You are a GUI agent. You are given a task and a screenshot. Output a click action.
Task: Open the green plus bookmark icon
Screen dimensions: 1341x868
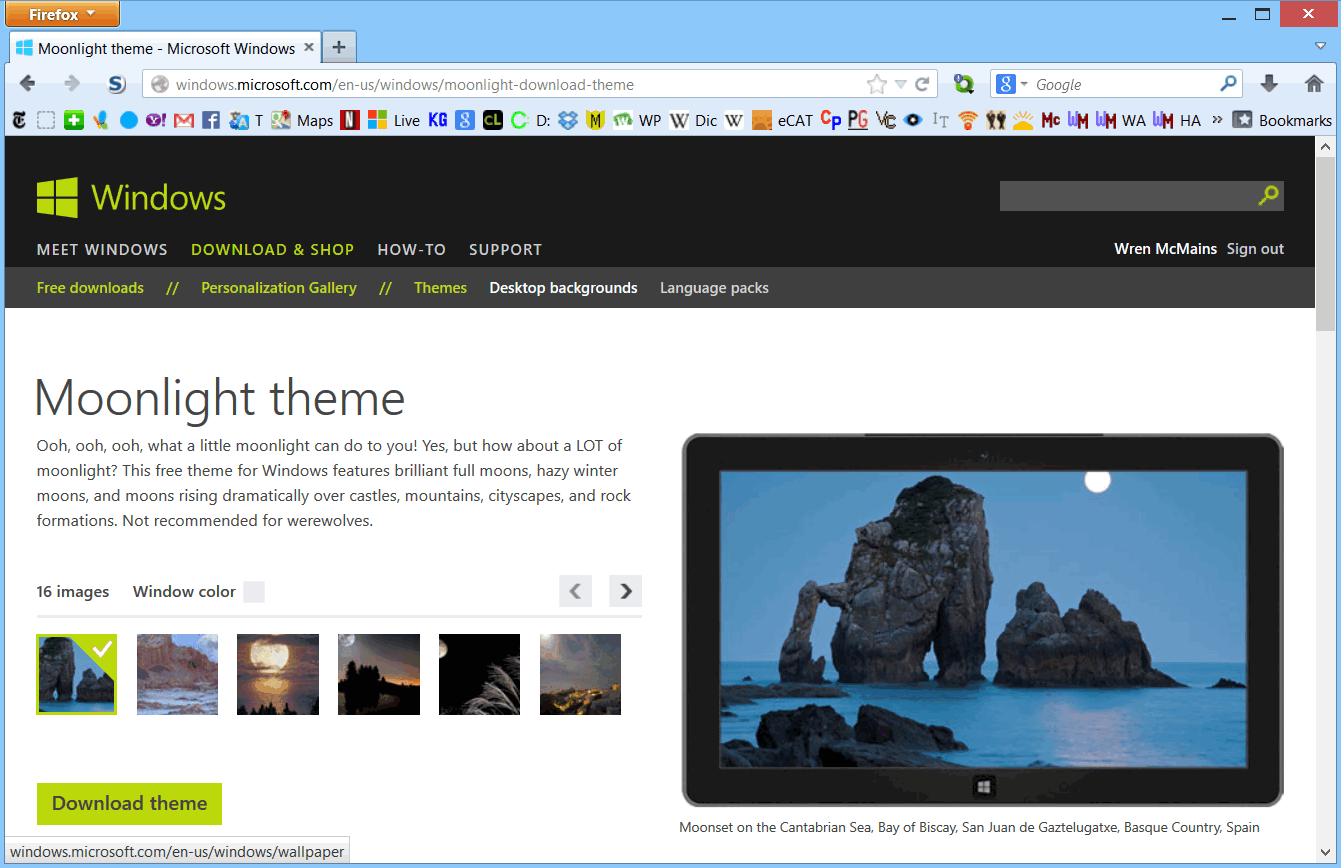pyautogui.click(x=73, y=120)
